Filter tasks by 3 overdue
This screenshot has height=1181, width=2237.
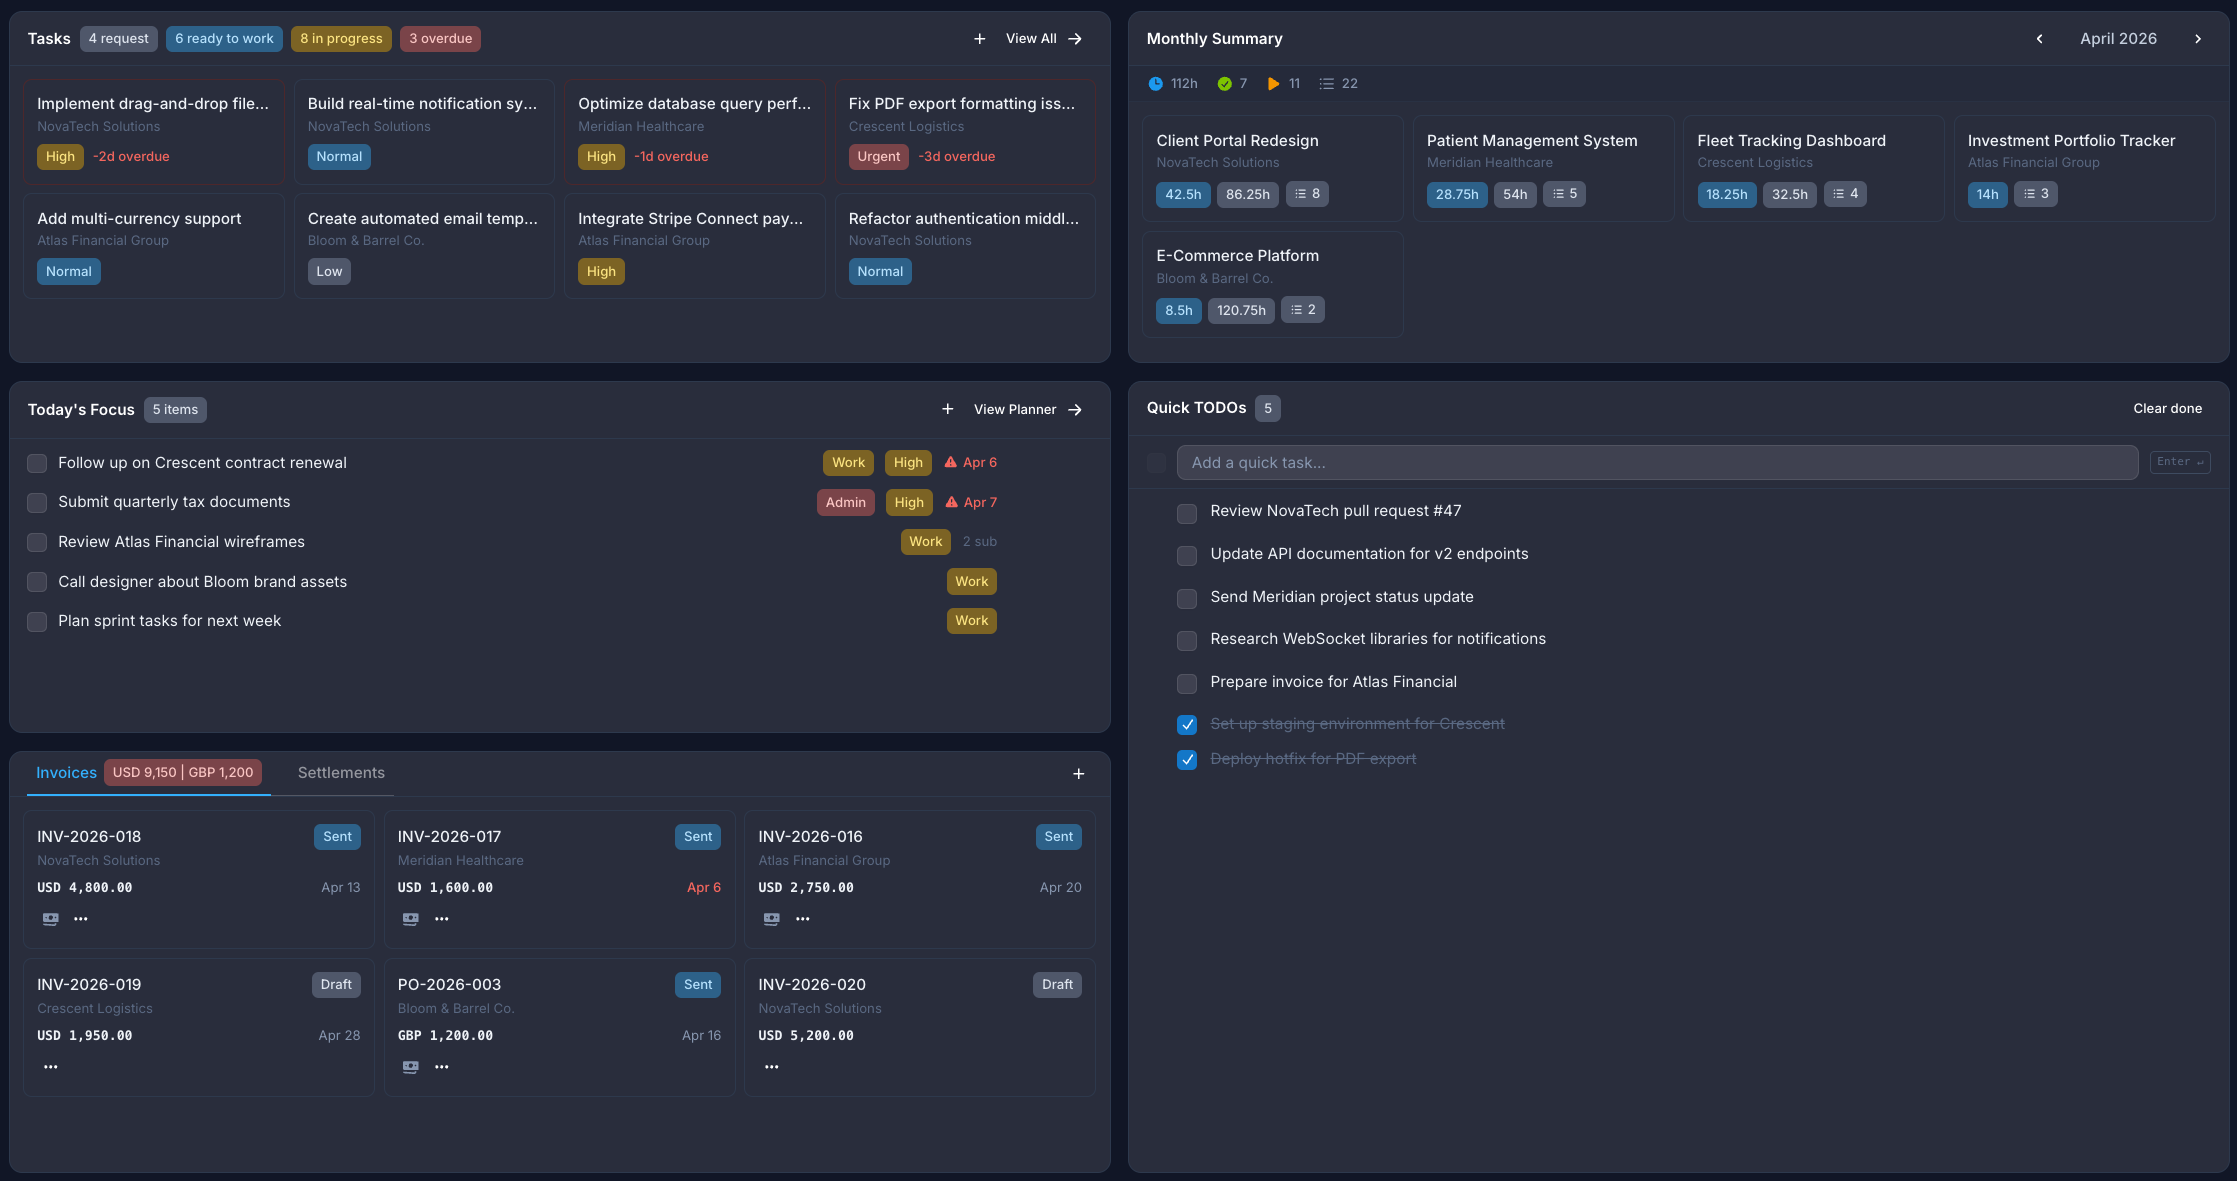coord(440,39)
